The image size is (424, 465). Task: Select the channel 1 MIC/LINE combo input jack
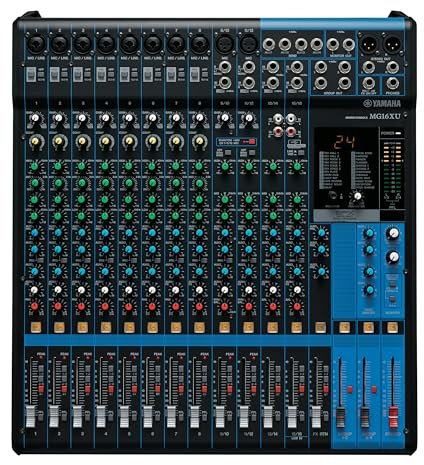click(x=36, y=44)
